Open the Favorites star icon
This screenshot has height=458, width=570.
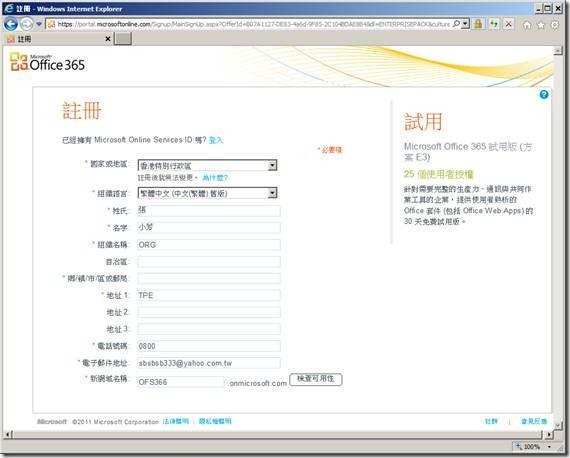point(541,25)
